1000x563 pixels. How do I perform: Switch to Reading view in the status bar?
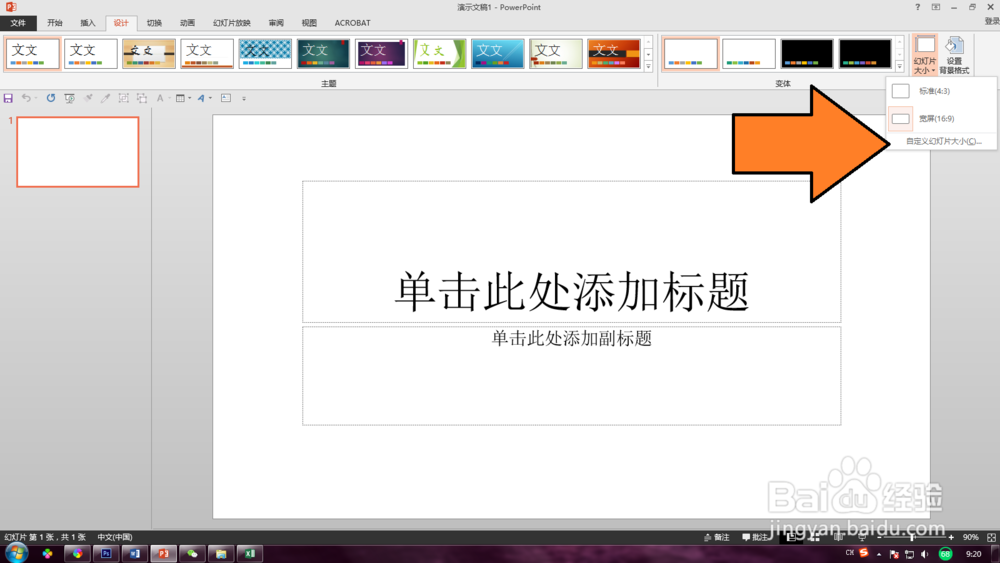click(839, 537)
